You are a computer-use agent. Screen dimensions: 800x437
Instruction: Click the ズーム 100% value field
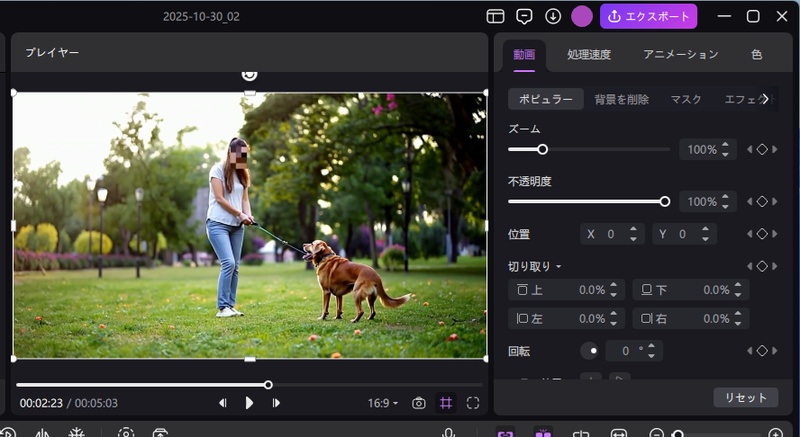click(x=701, y=149)
